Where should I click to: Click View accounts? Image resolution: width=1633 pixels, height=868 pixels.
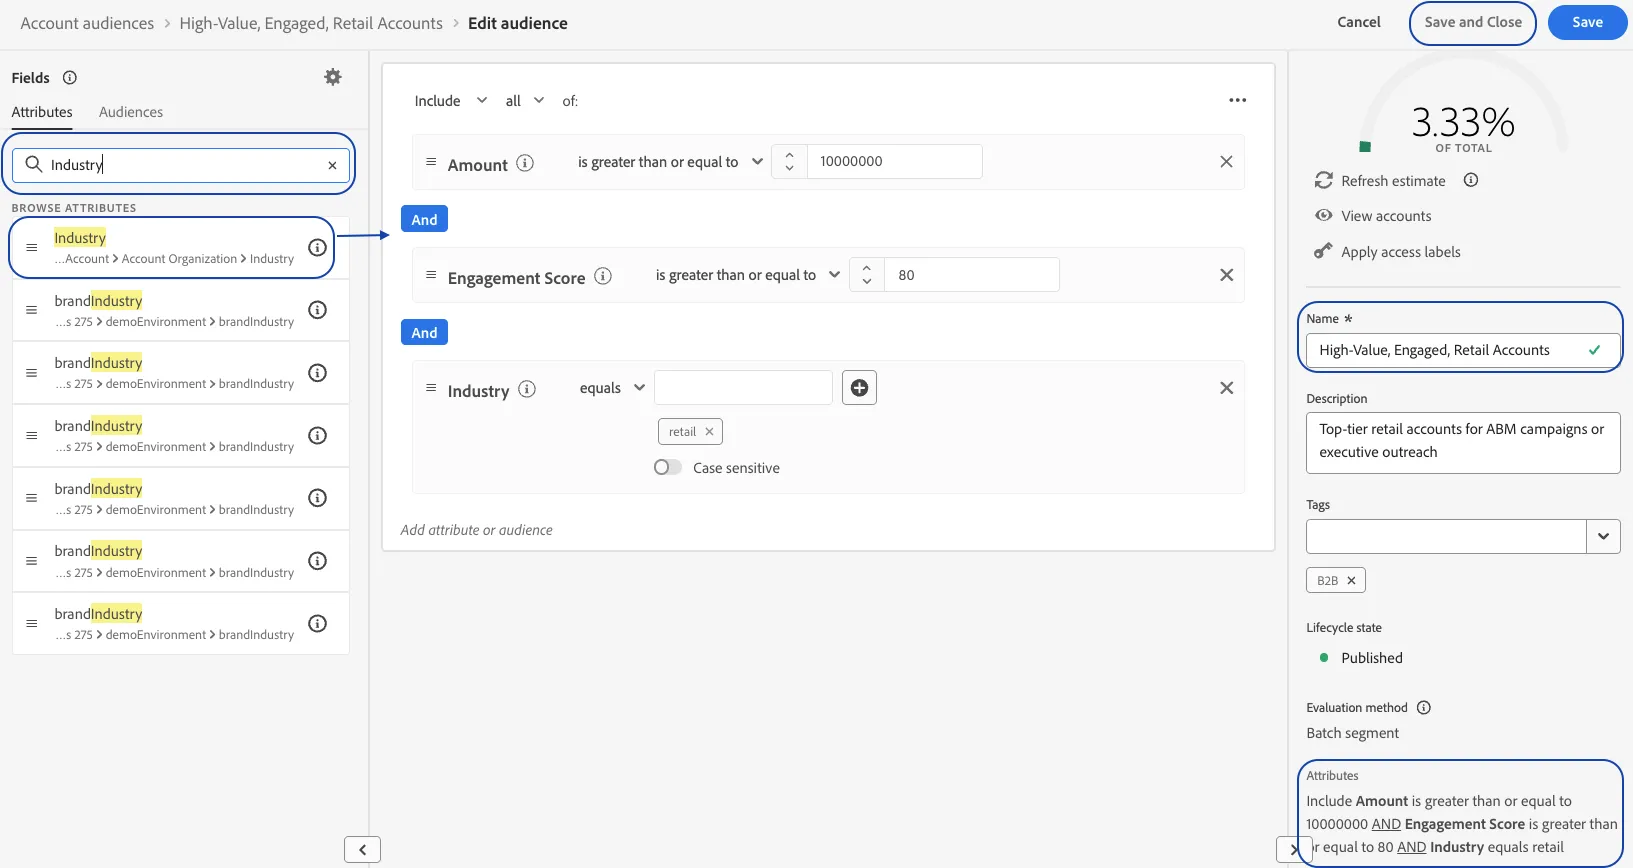(1386, 216)
